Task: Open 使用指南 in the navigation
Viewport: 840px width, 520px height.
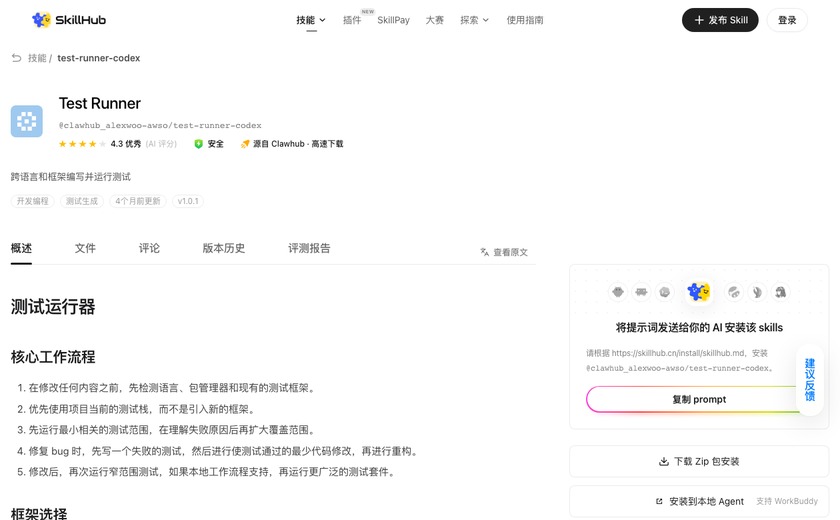Action: pyautogui.click(x=525, y=20)
